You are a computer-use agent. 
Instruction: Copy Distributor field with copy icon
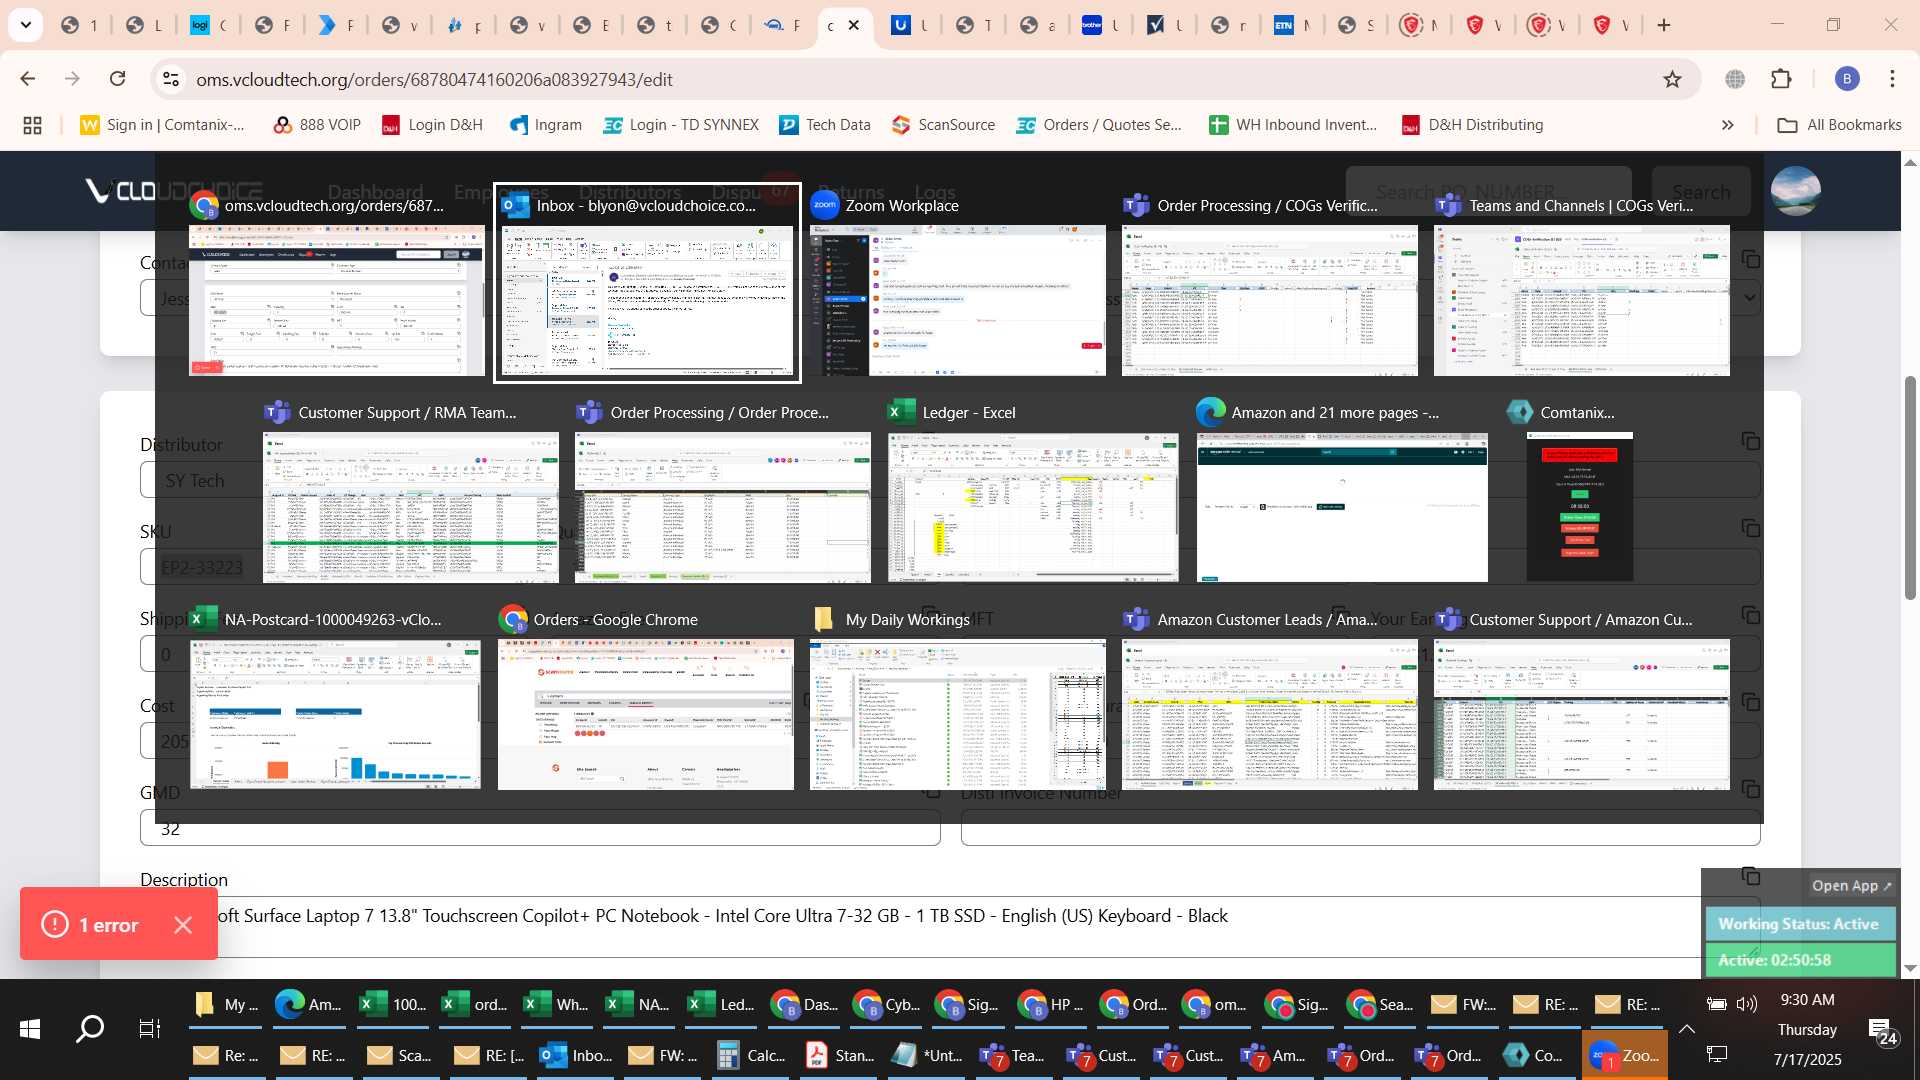coord(1750,441)
